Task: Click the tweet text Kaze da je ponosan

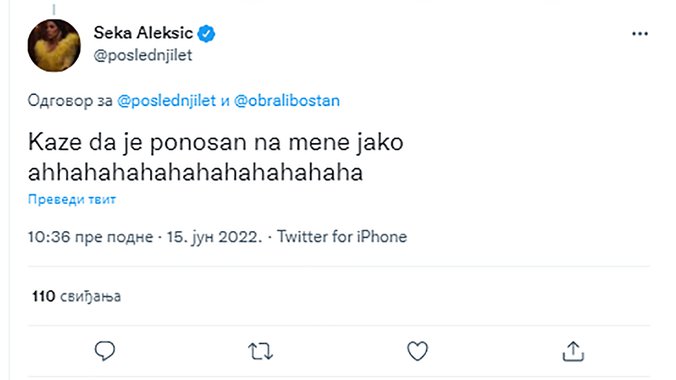Action: (216, 142)
